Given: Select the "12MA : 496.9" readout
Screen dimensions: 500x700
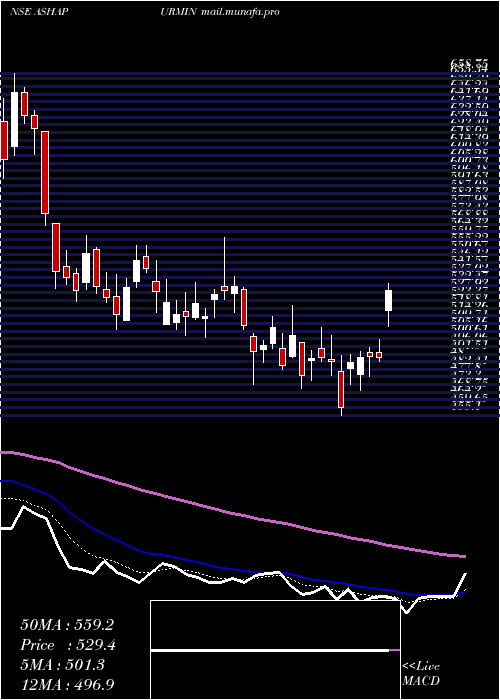Looking at the screenshot, I should [x=67, y=685].
